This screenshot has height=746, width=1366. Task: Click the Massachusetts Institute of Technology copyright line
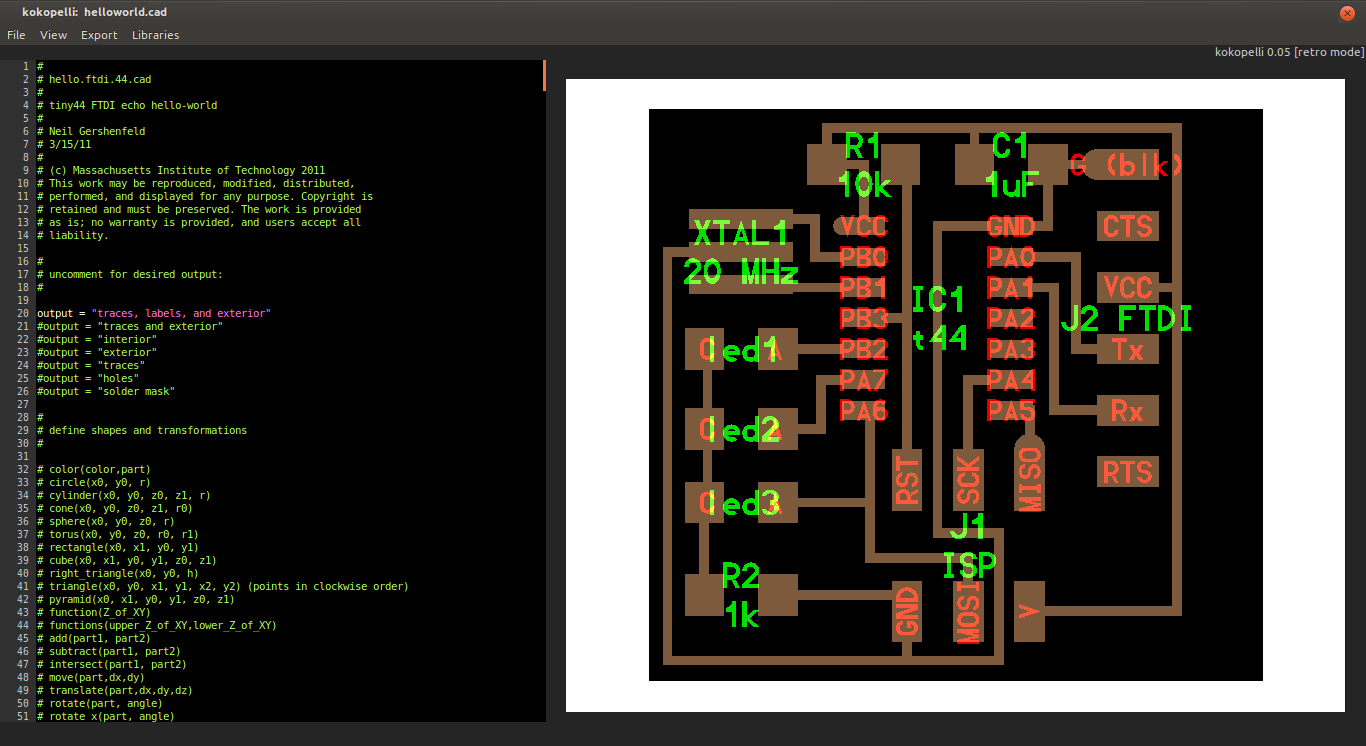pos(181,170)
